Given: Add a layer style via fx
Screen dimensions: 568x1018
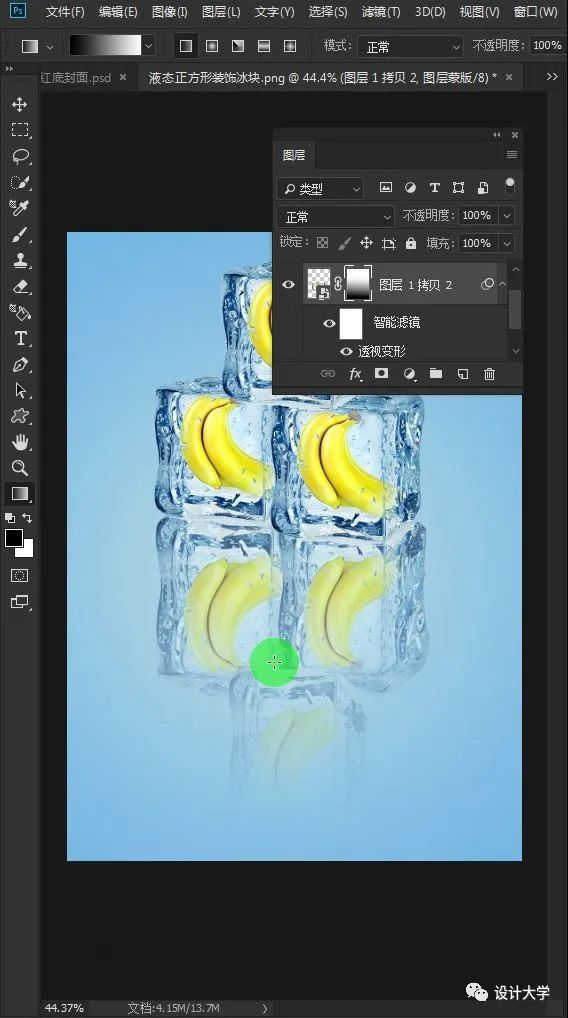Looking at the screenshot, I should pyautogui.click(x=355, y=373).
